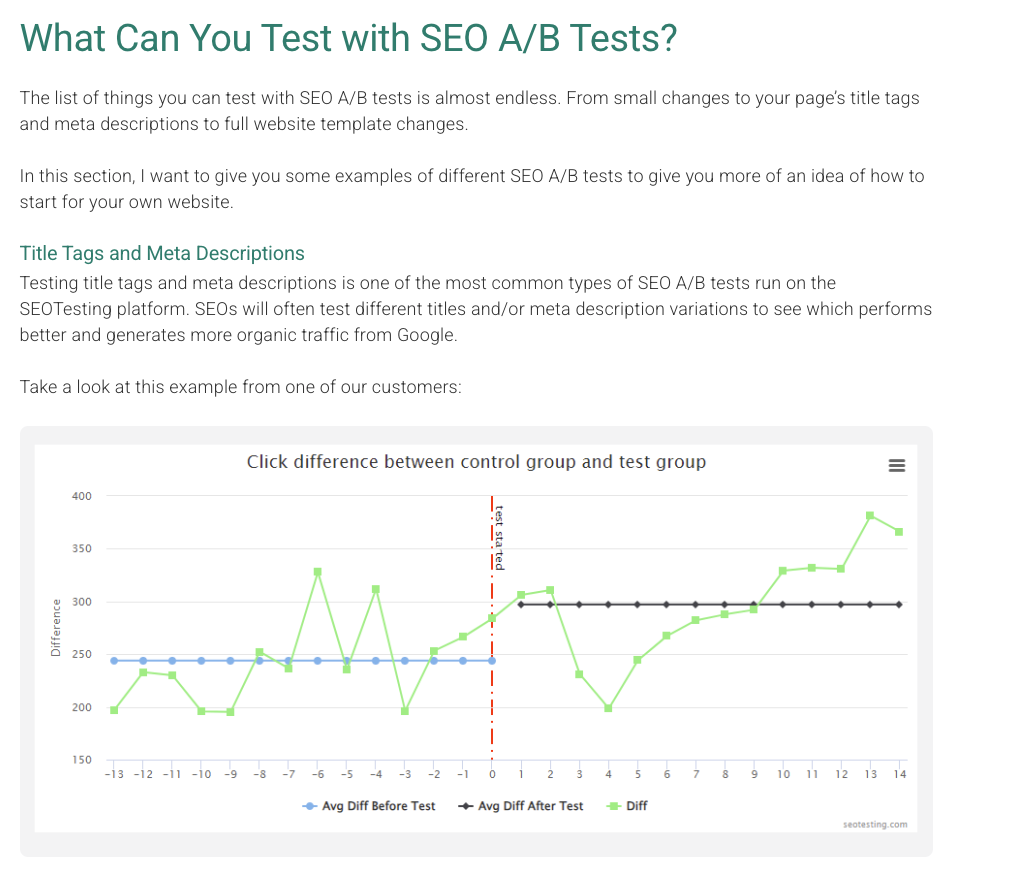Open the seotesting.com chart credit link
Image resolution: width=1011 pixels, height=873 pixels.
point(874,825)
